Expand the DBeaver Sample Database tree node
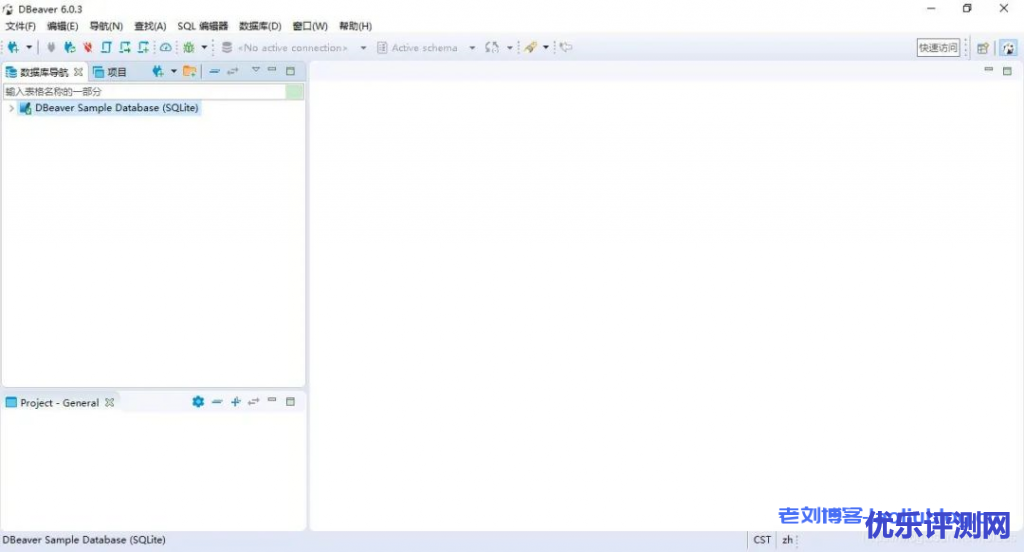Screen dimensions: 1024x552 tap(11, 108)
